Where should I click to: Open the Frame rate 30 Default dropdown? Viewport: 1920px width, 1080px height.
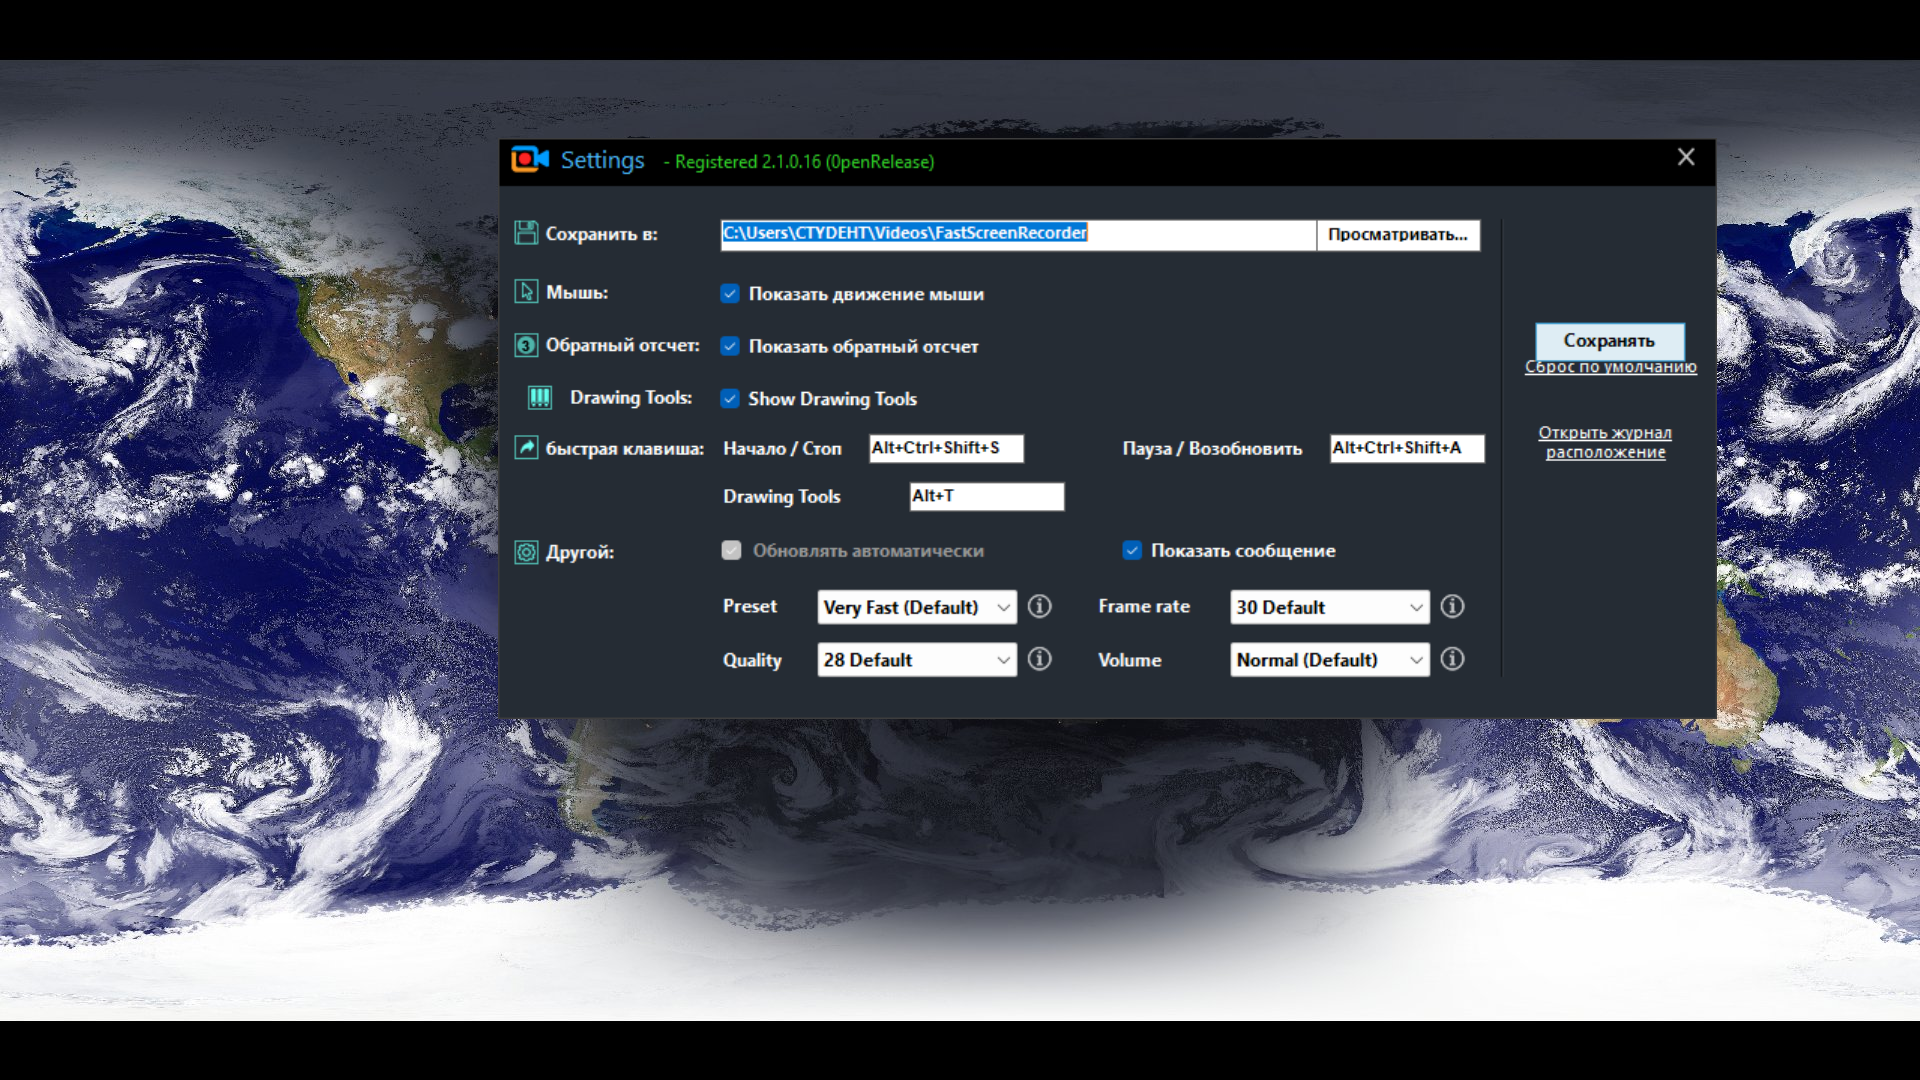click(1329, 607)
